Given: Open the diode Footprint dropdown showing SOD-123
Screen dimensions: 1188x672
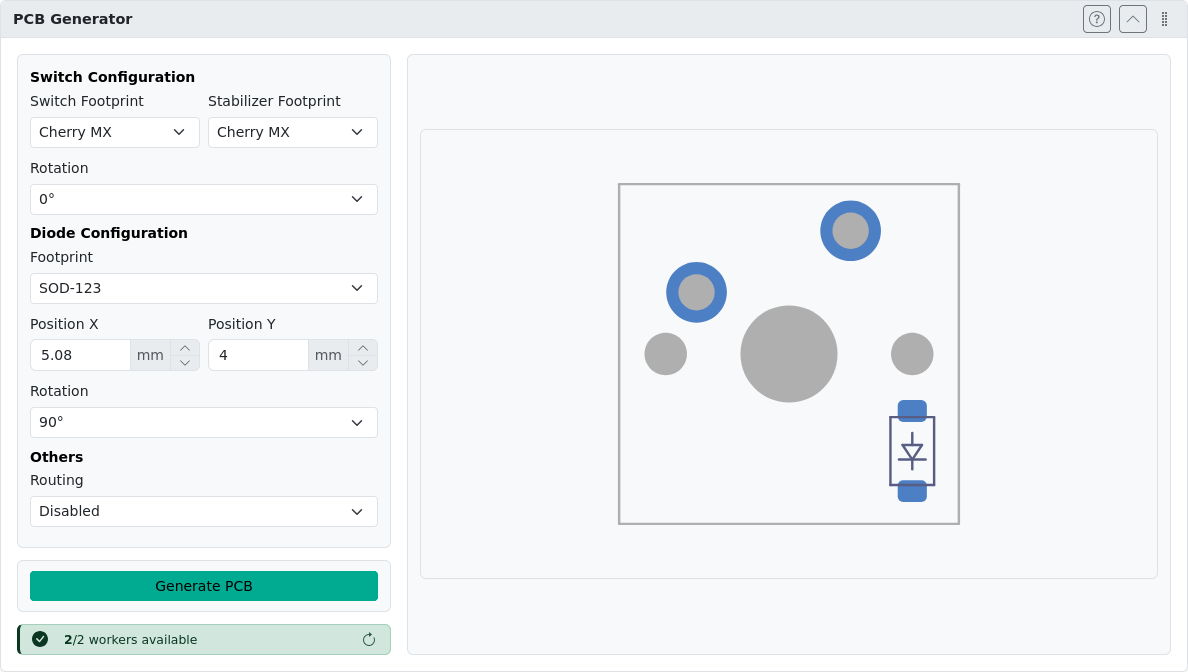Looking at the screenshot, I should [203, 288].
